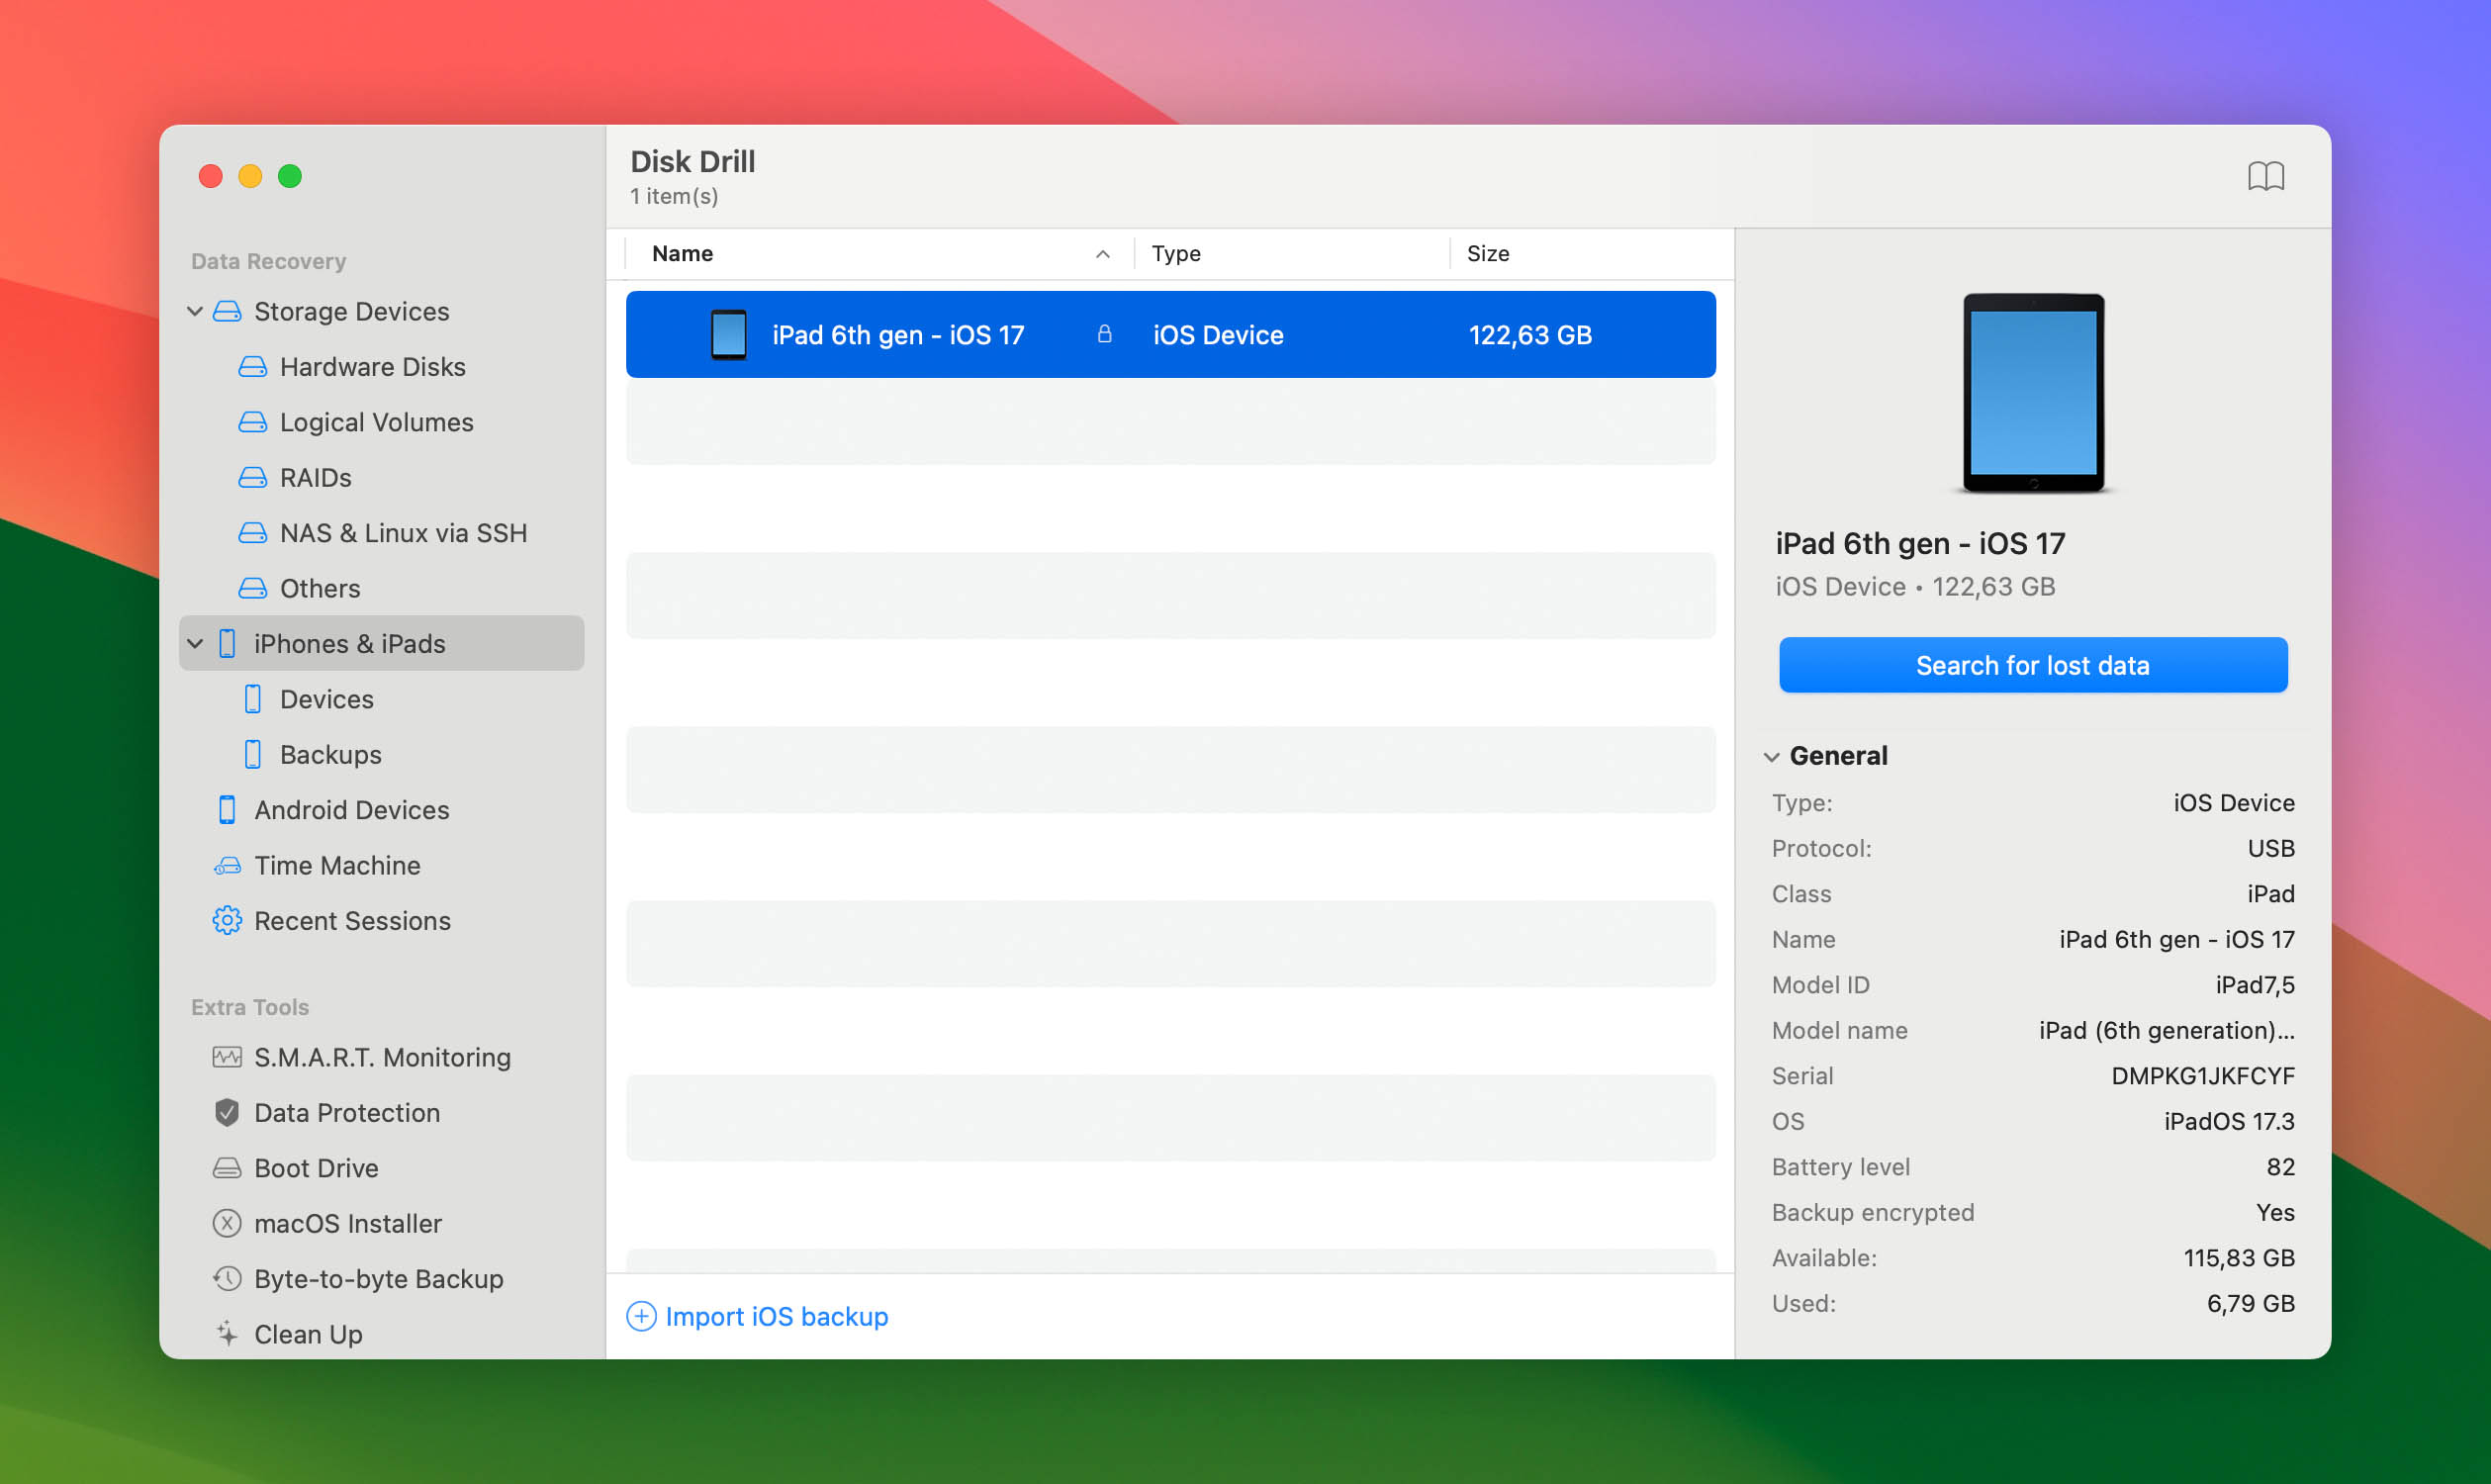Open Devices under iPhones & iPads
The height and width of the screenshot is (1484, 2491).
[326, 699]
